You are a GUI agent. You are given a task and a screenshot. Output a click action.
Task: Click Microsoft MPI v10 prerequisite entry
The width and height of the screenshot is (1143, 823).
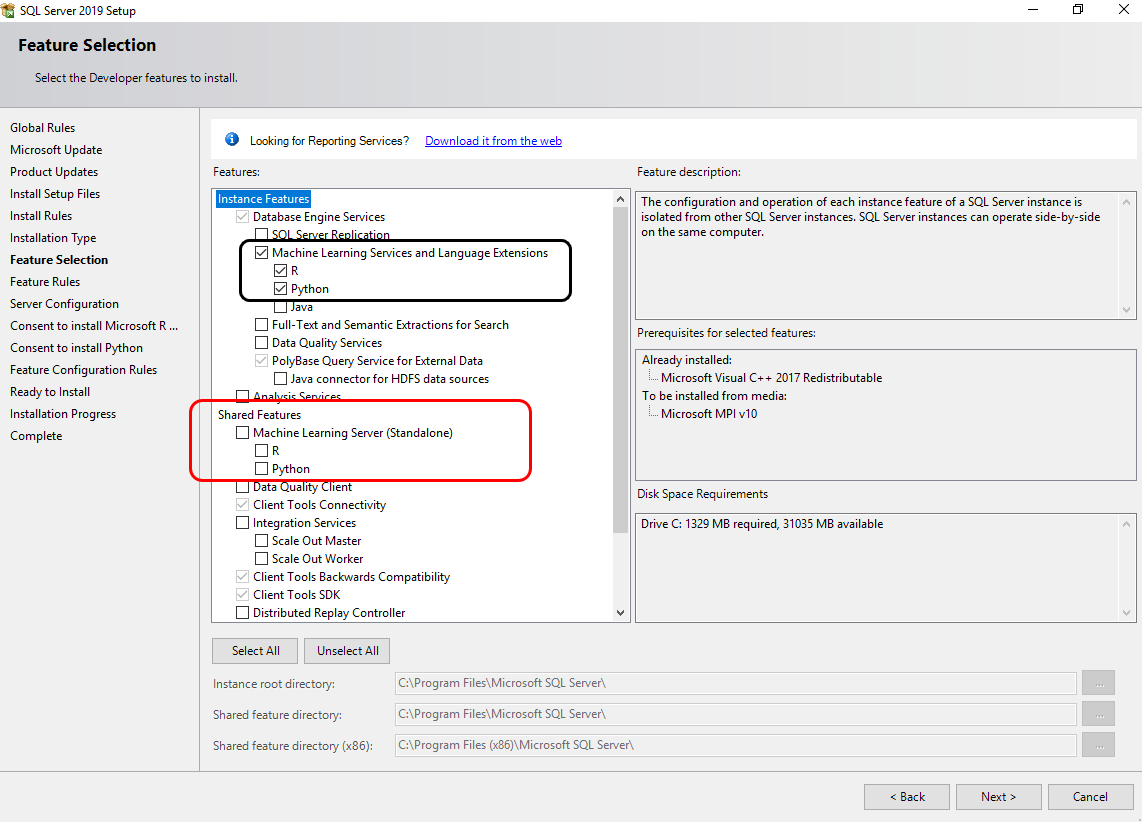point(709,414)
